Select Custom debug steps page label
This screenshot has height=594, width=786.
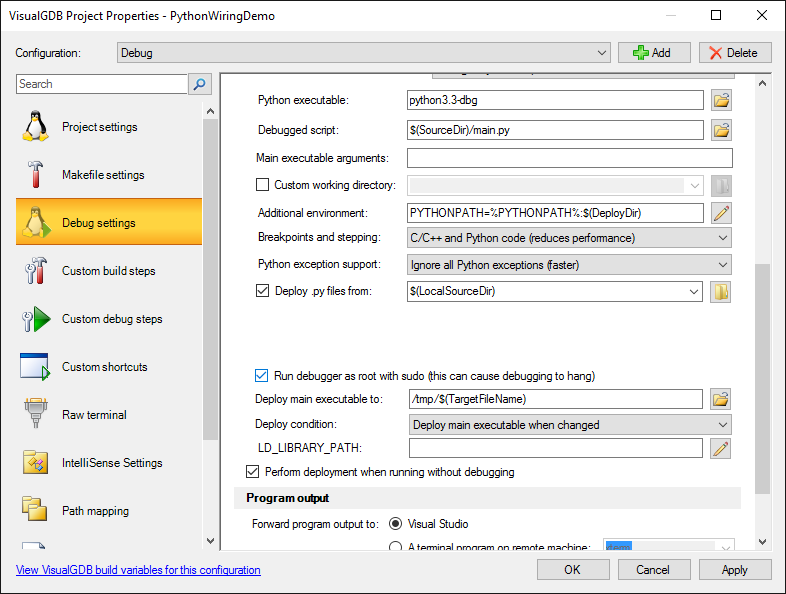(x=112, y=319)
